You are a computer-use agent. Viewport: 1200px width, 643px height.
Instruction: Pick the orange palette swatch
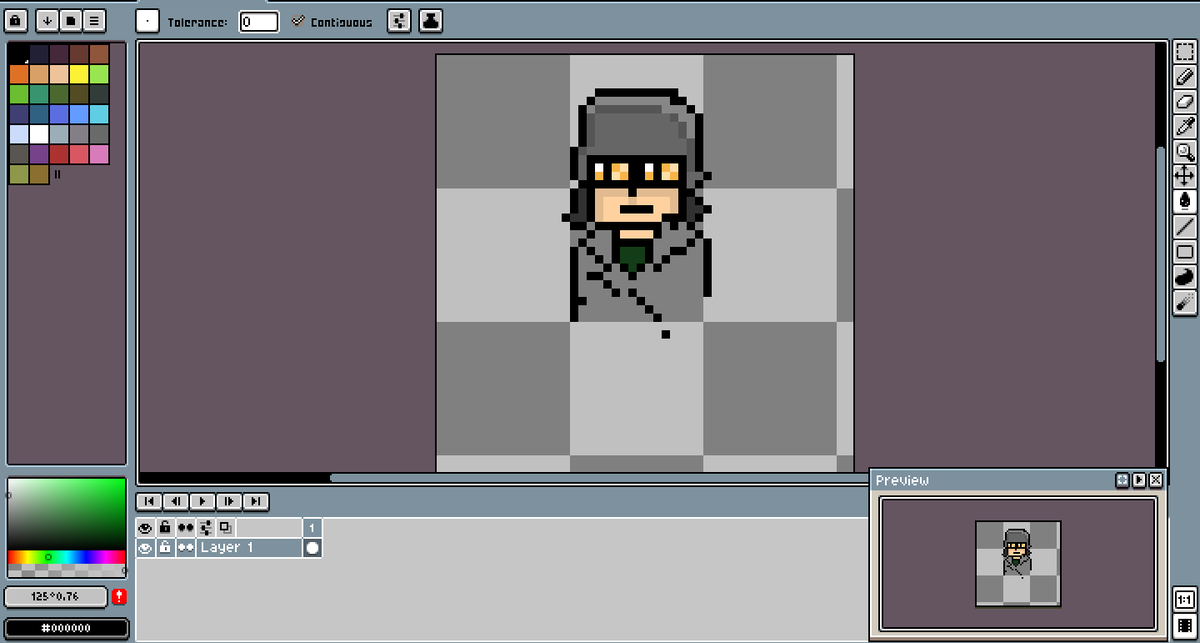pos(19,73)
